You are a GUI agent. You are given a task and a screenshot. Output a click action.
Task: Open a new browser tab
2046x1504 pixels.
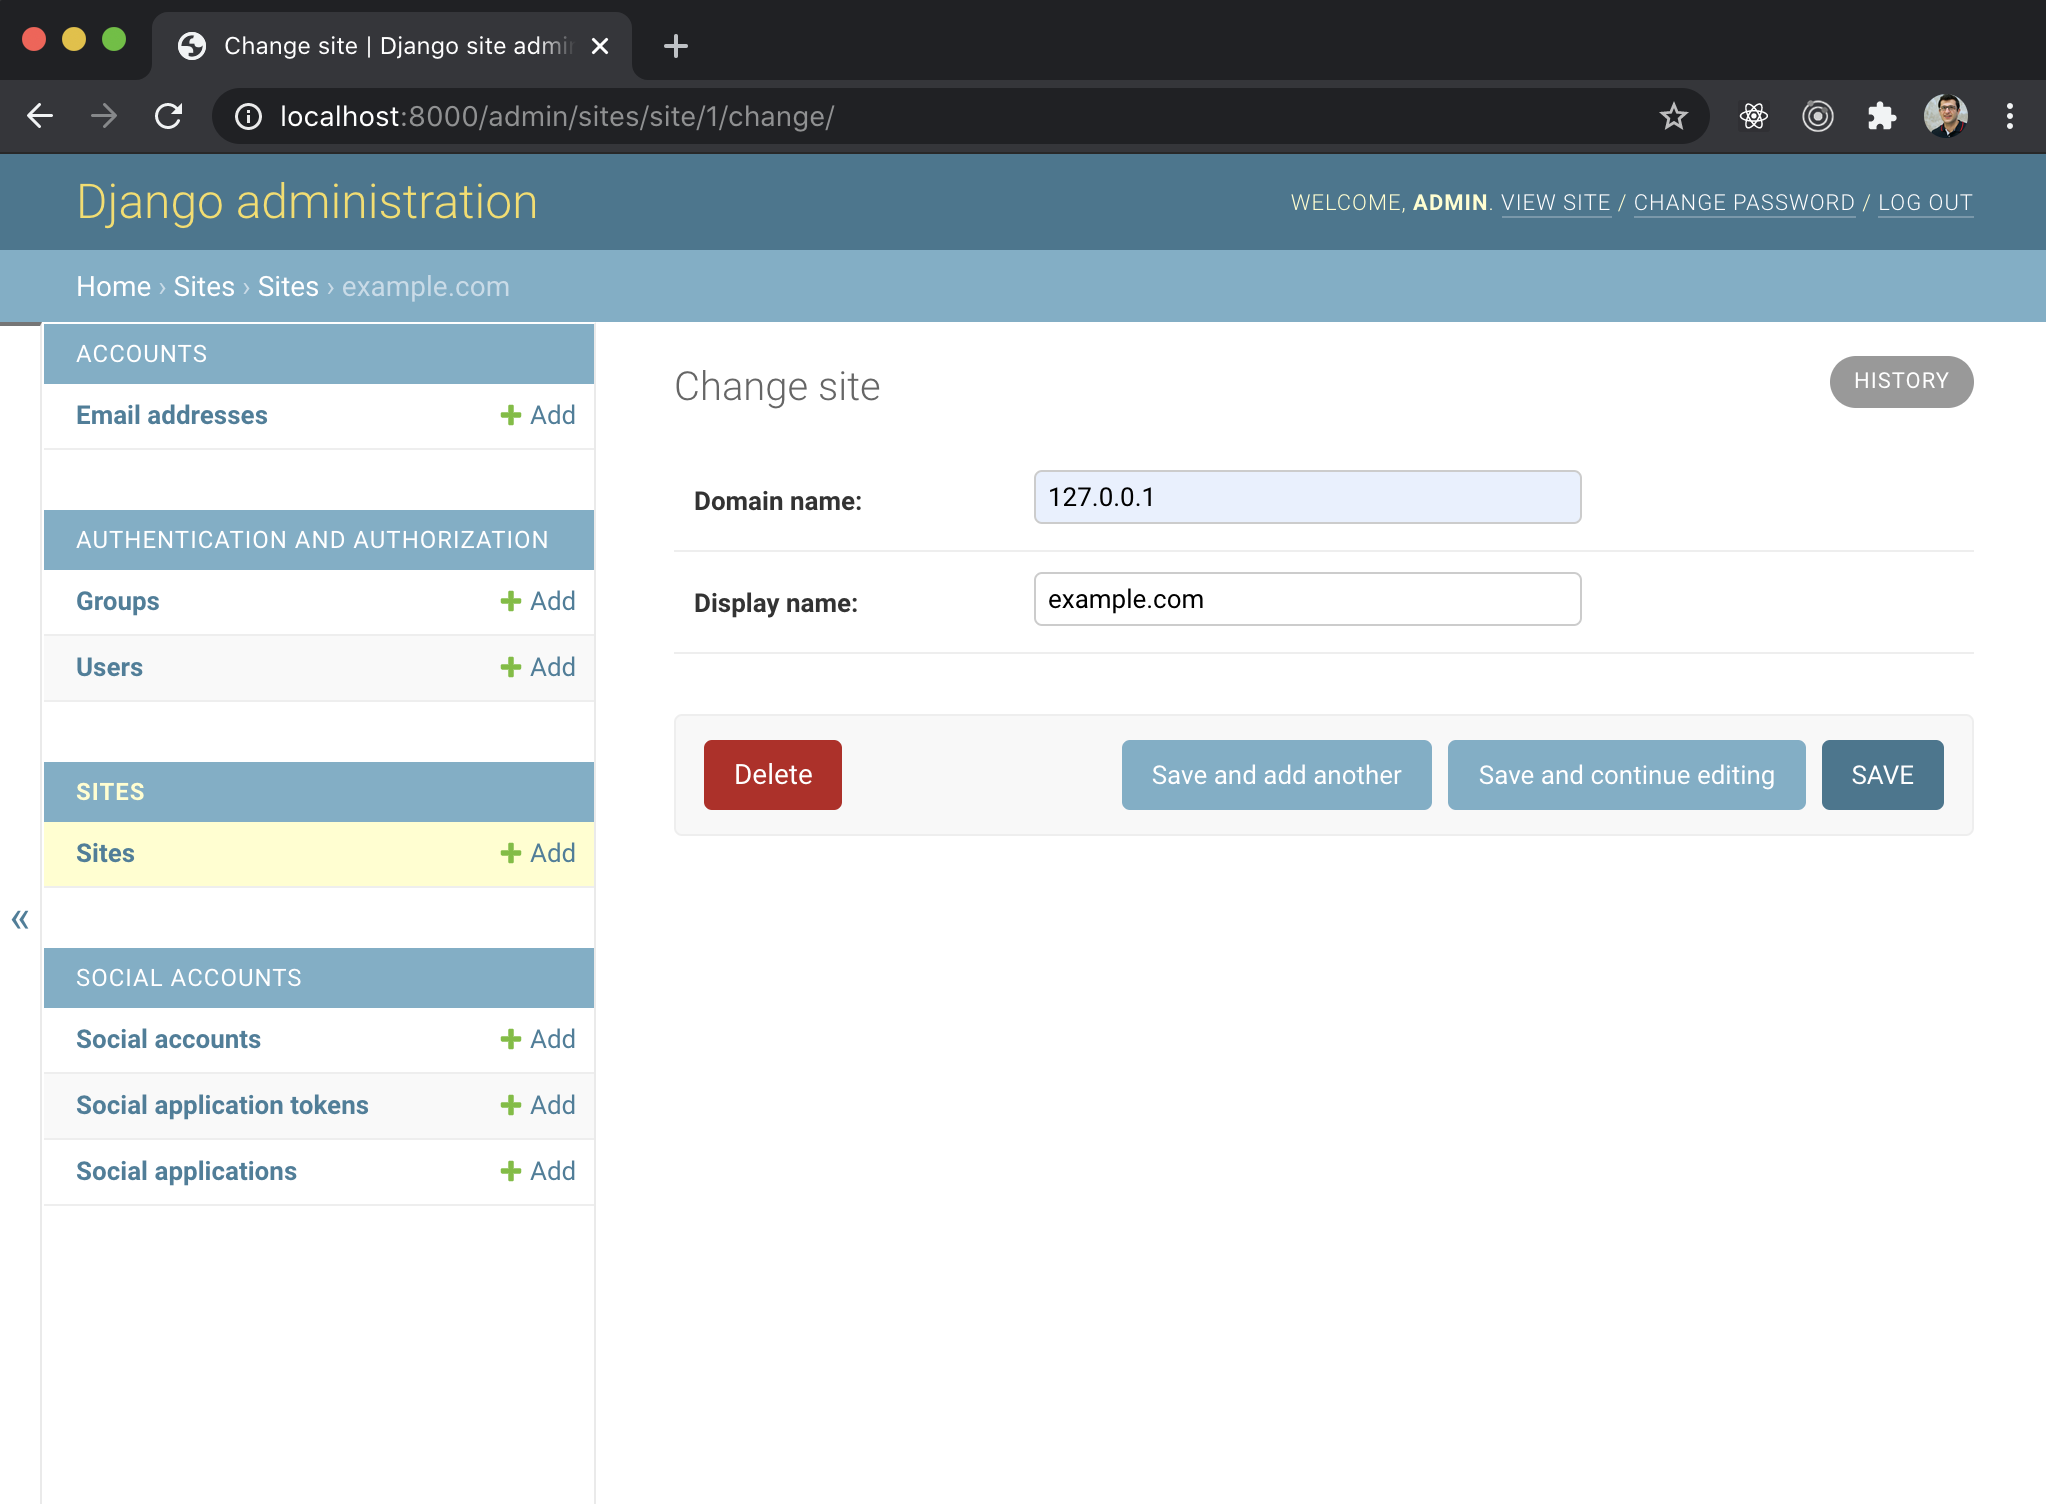coord(676,46)
